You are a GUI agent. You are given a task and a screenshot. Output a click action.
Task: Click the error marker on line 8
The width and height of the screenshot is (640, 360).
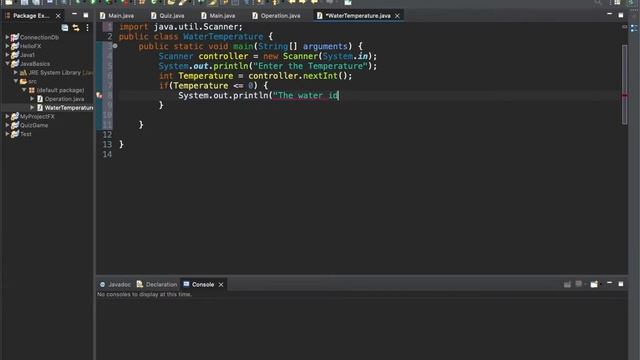99,96
